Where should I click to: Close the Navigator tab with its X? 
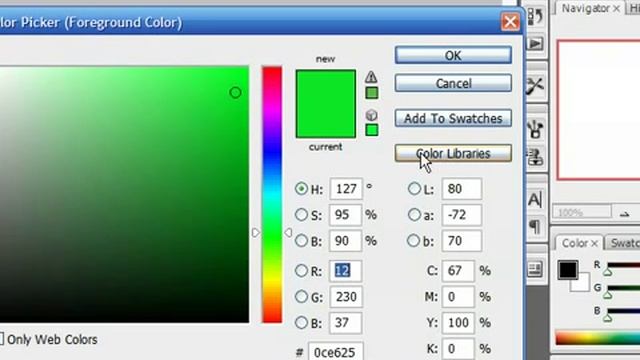(616, 9)
